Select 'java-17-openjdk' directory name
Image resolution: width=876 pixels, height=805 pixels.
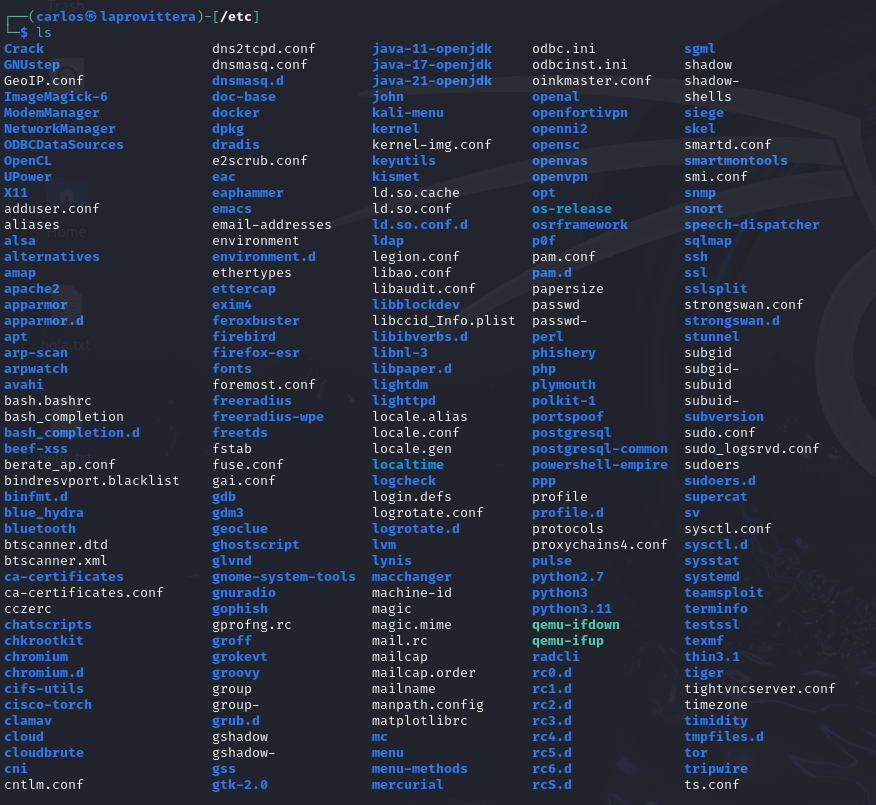432,65
